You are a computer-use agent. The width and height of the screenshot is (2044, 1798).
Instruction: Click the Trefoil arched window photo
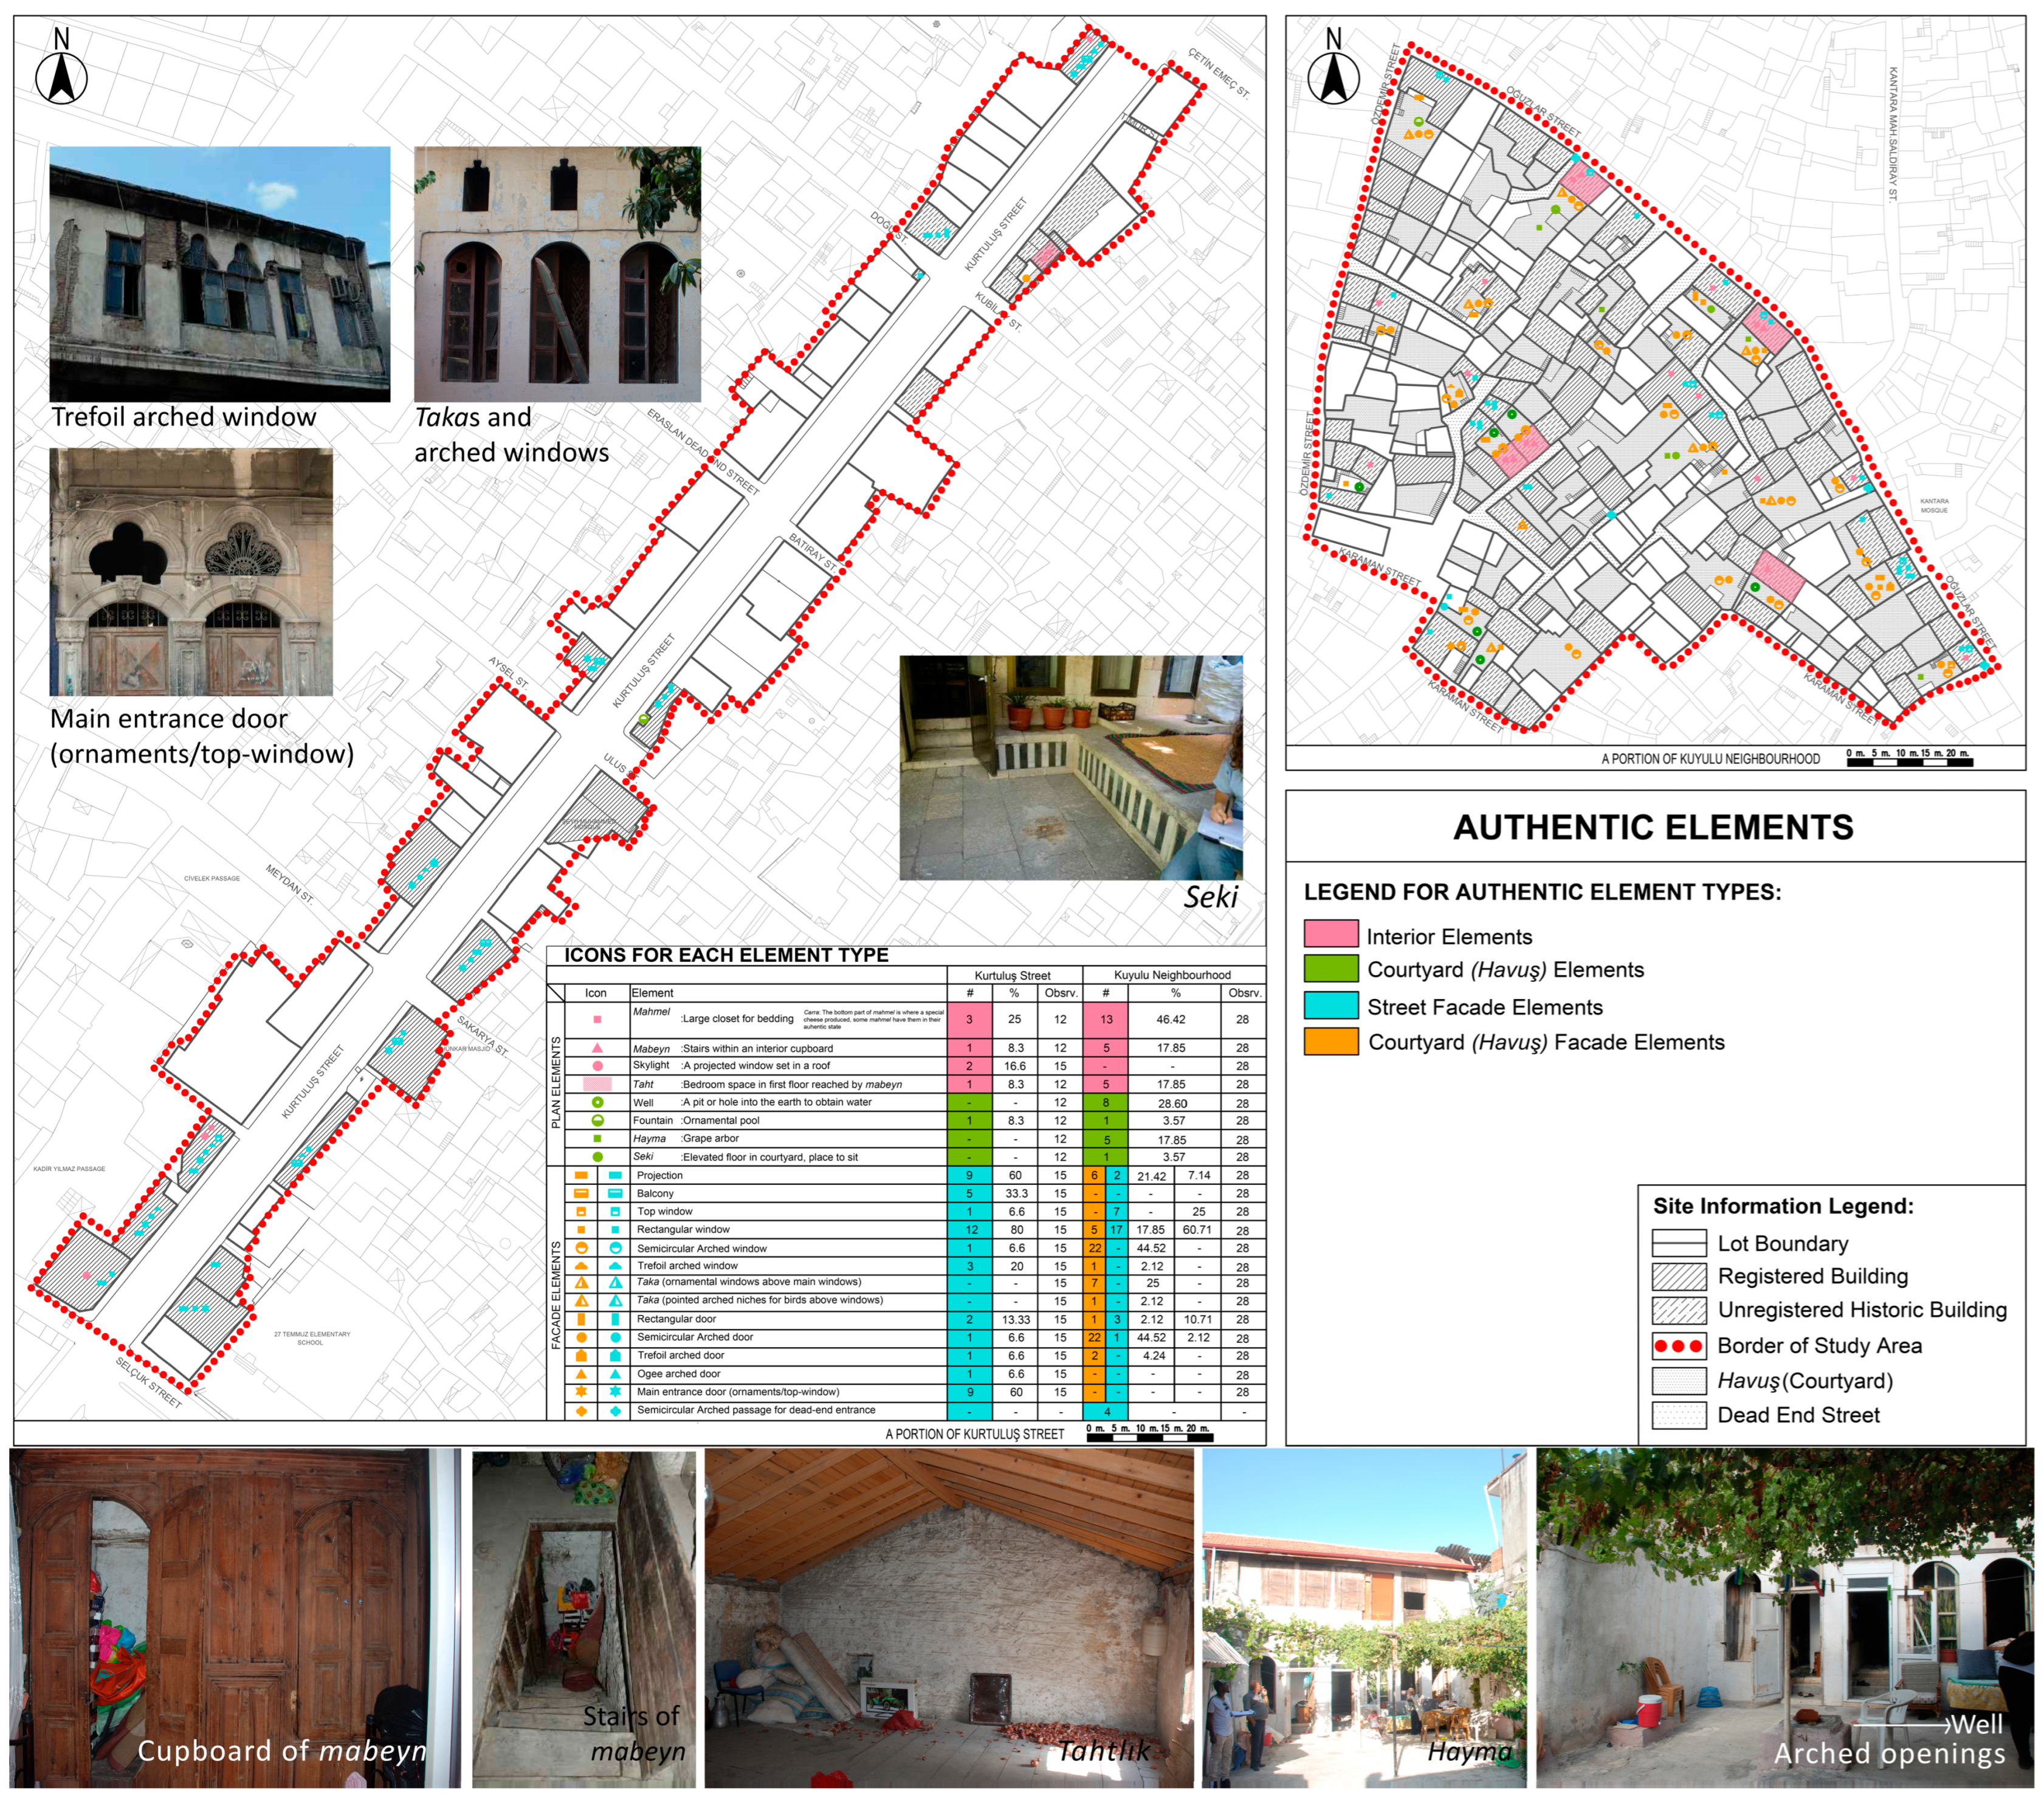coord(220,274)
